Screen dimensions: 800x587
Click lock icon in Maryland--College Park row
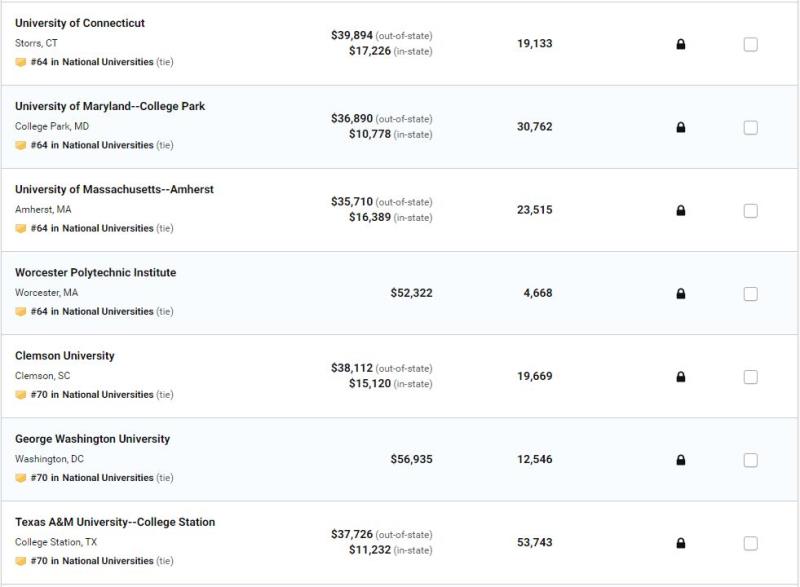pyautogui.click(x=681, y=127)
